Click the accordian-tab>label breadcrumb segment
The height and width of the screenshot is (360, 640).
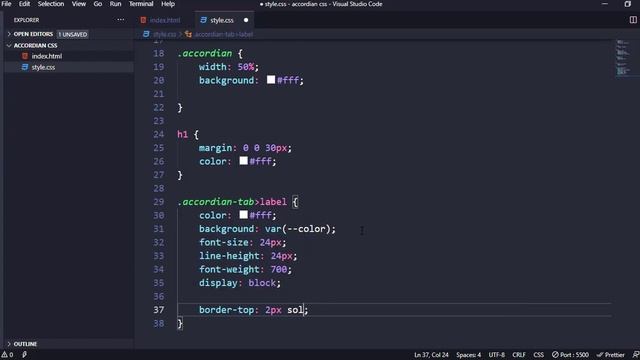point(224,34)
